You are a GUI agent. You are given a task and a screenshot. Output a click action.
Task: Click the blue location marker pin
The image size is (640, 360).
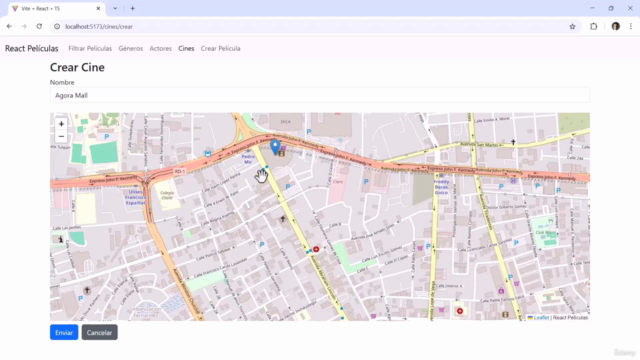tap(275, 147)
